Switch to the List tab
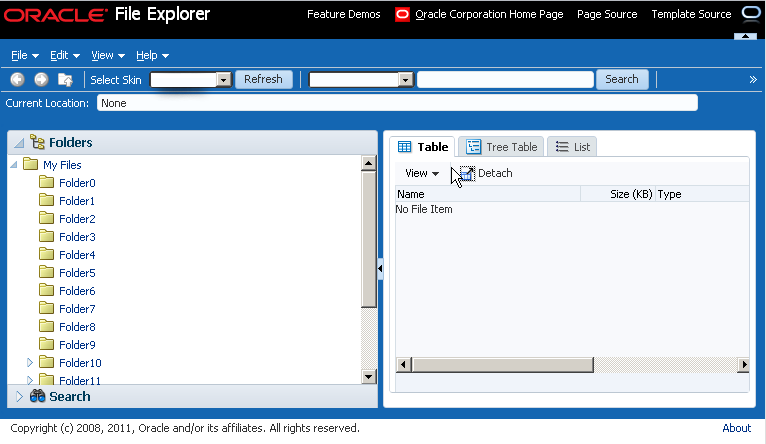This screenshot has width=766, height=444. click(572, 147)
